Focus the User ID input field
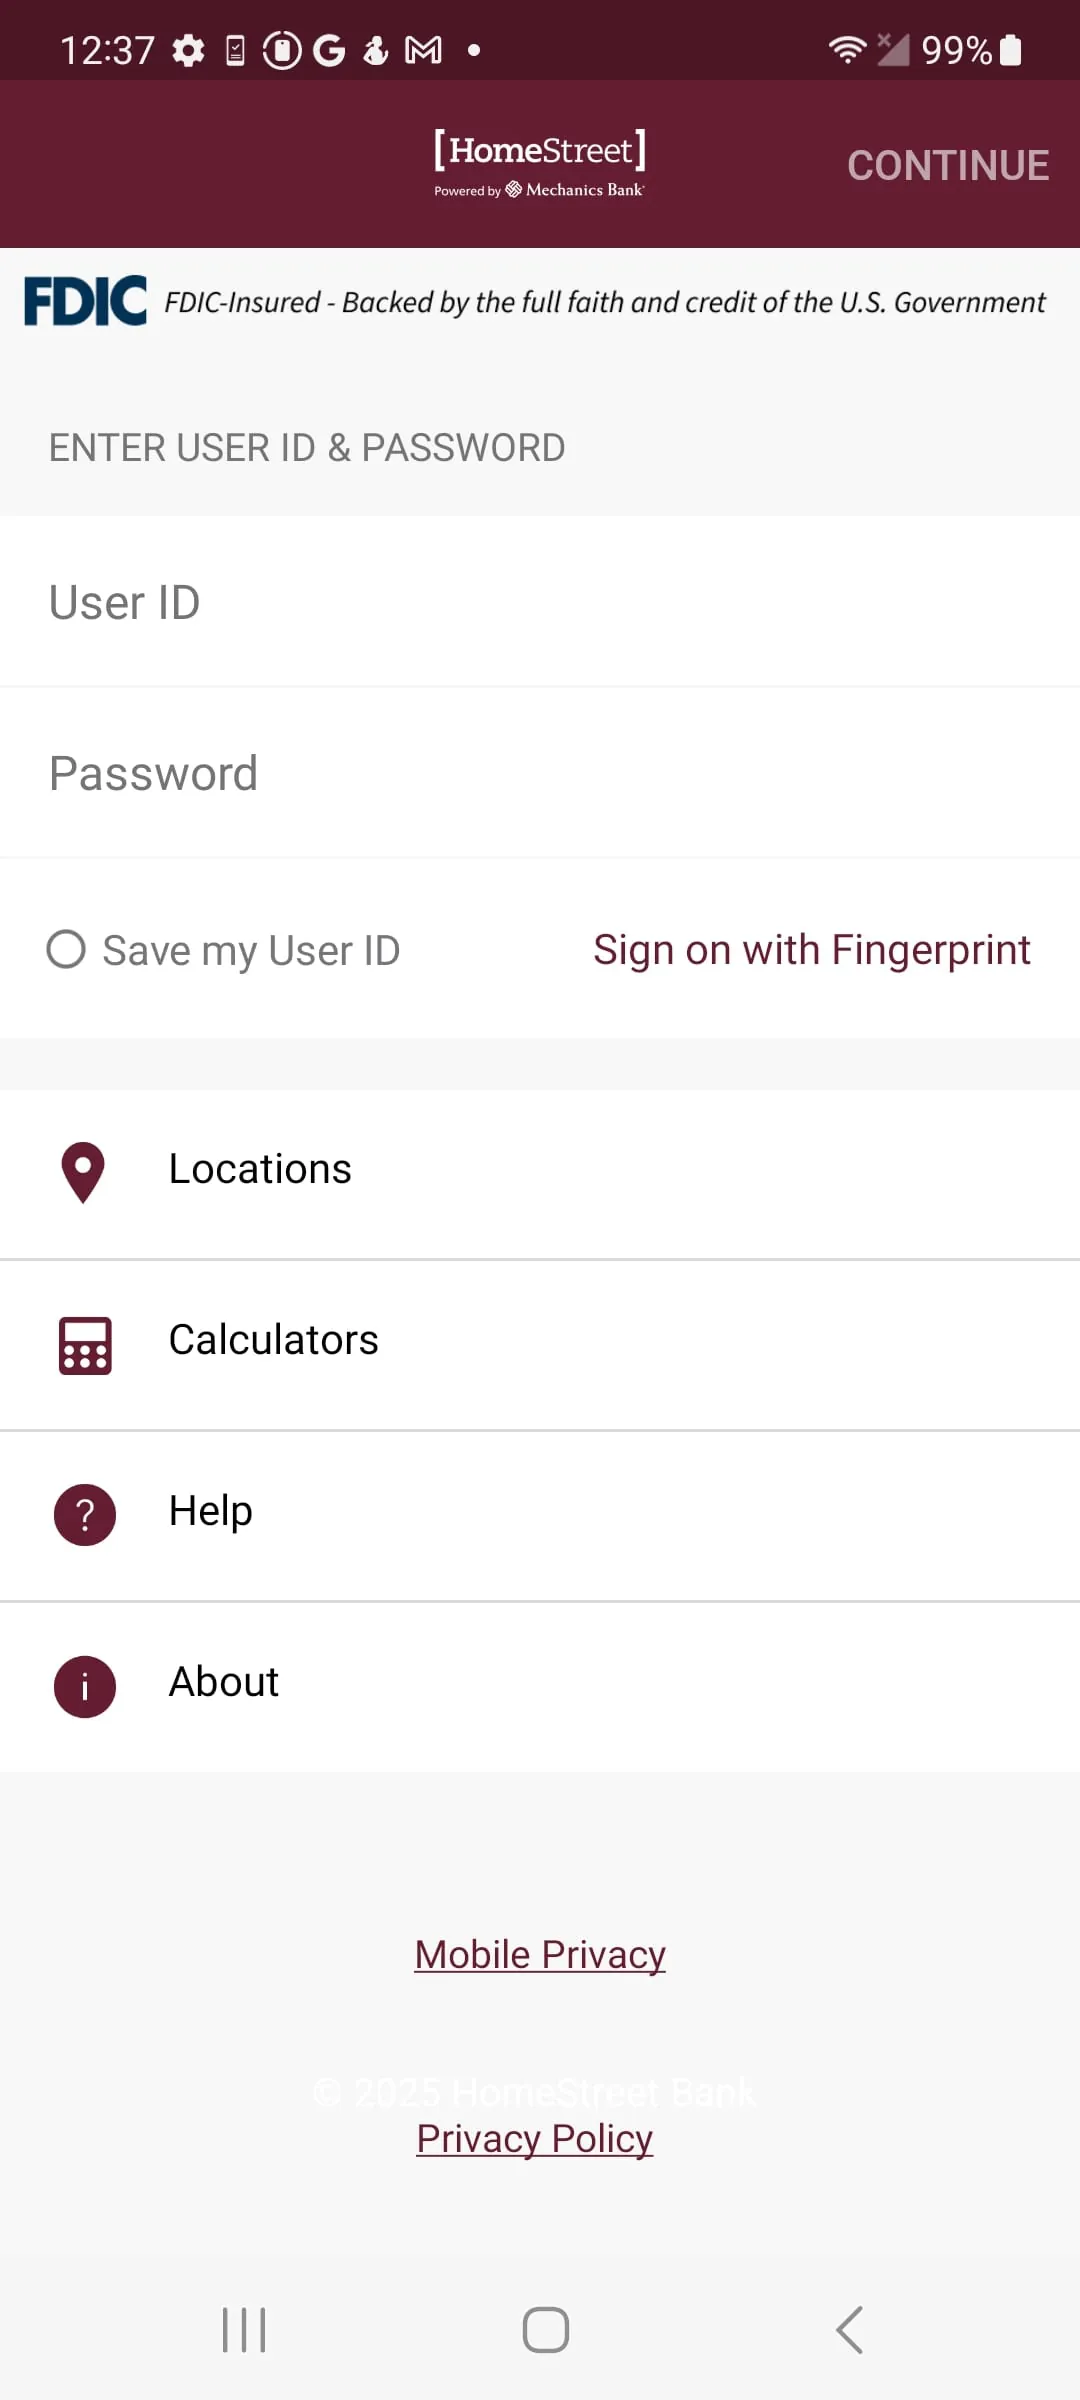Screen dimensions: 1080x2400 [540, 603]
